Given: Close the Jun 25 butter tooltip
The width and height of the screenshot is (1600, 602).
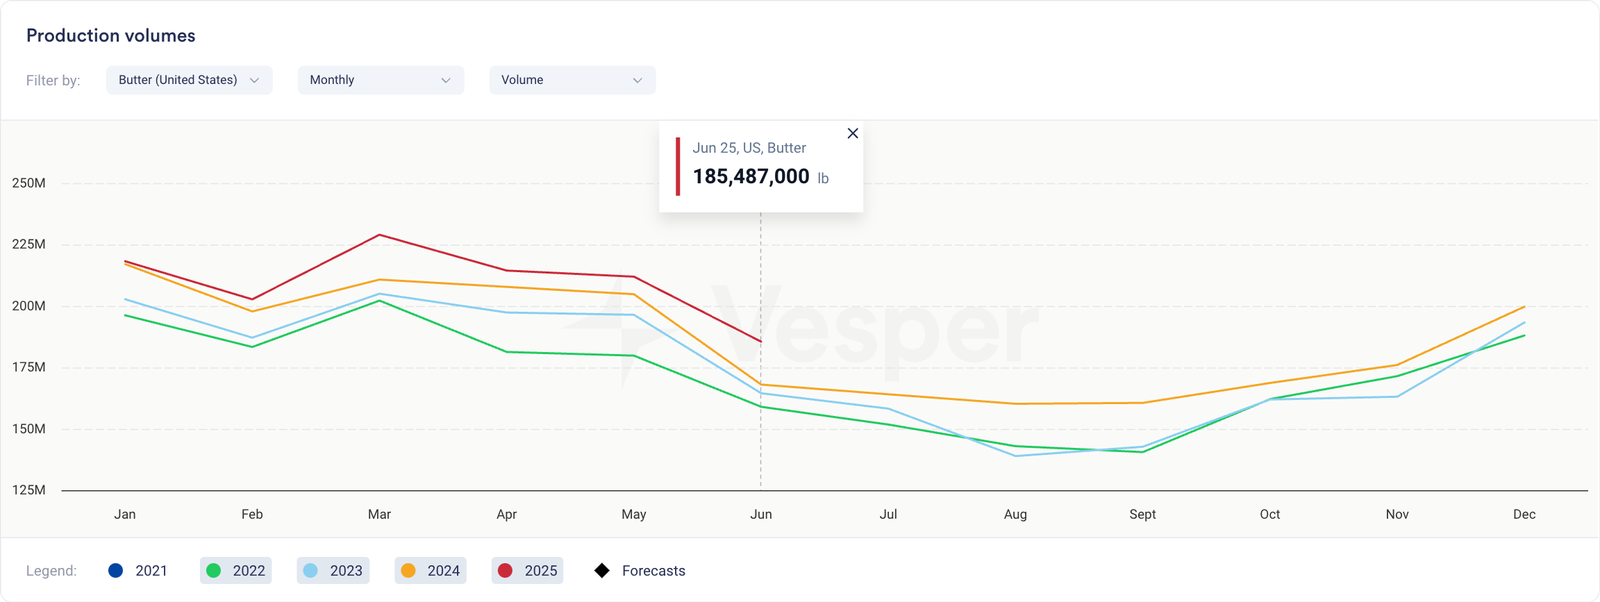Looking at the screenshot, I should point(852,134).
